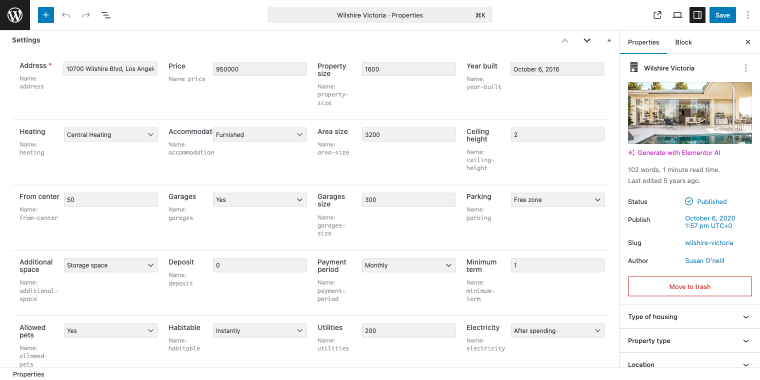
Task: Edit the publish date October 6, 2020
Action: [x=710, y=222]
